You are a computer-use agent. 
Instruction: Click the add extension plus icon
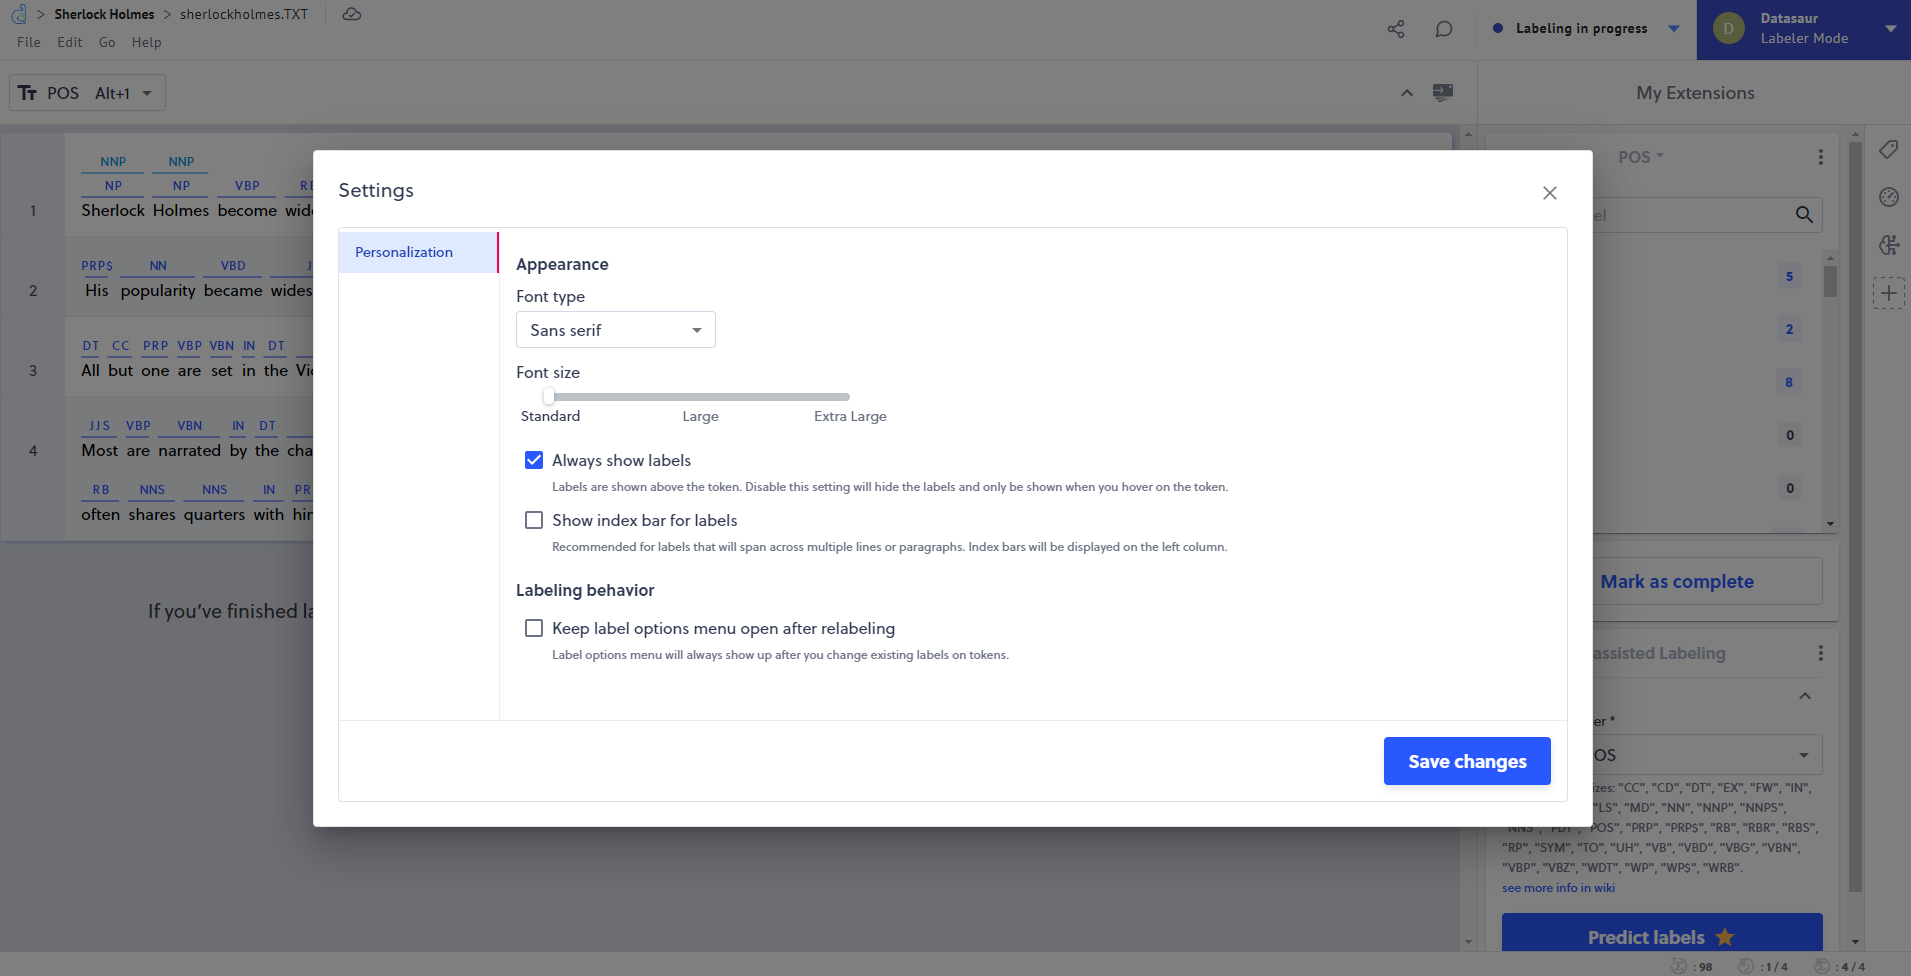(x=1888, y=293)
